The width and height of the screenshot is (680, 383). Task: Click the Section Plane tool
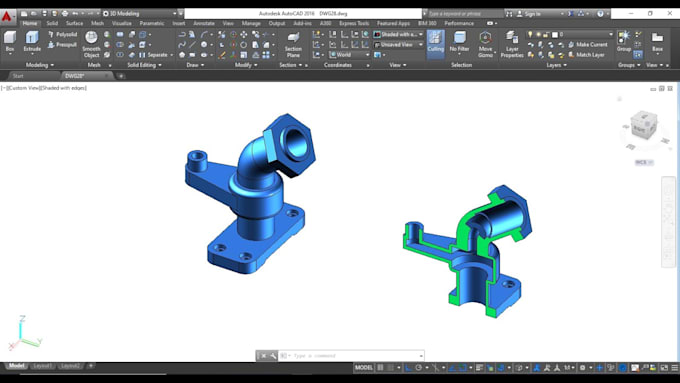[x=293, y=45]
